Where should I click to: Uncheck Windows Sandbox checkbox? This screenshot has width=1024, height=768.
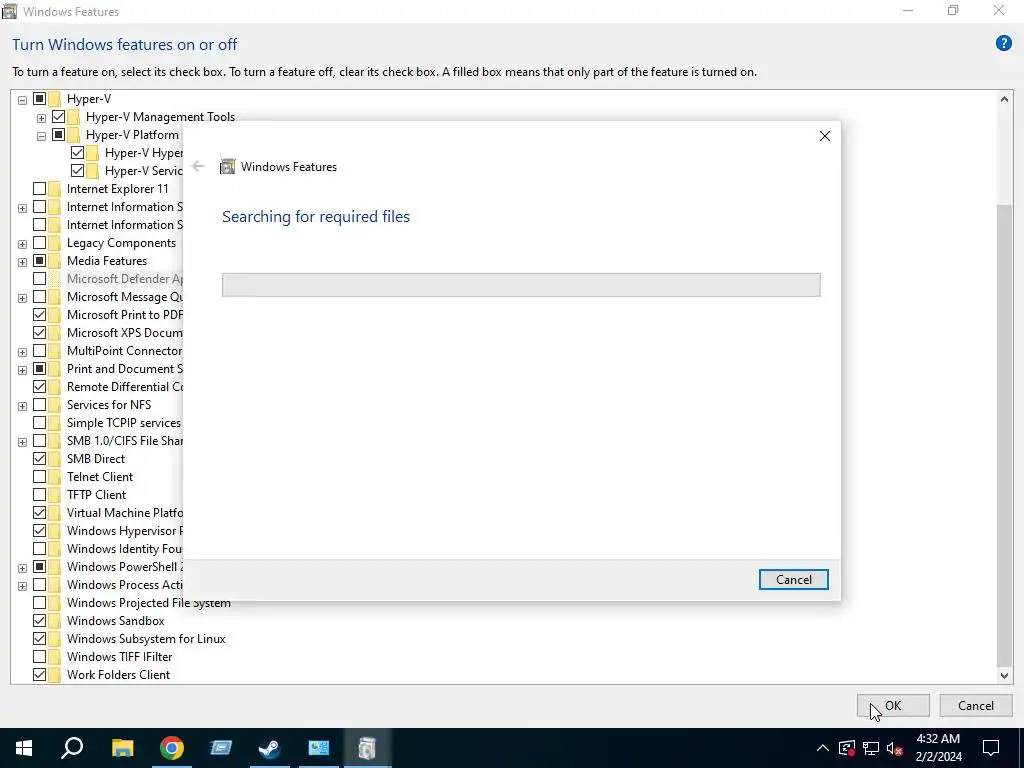(x=39, y=620)
